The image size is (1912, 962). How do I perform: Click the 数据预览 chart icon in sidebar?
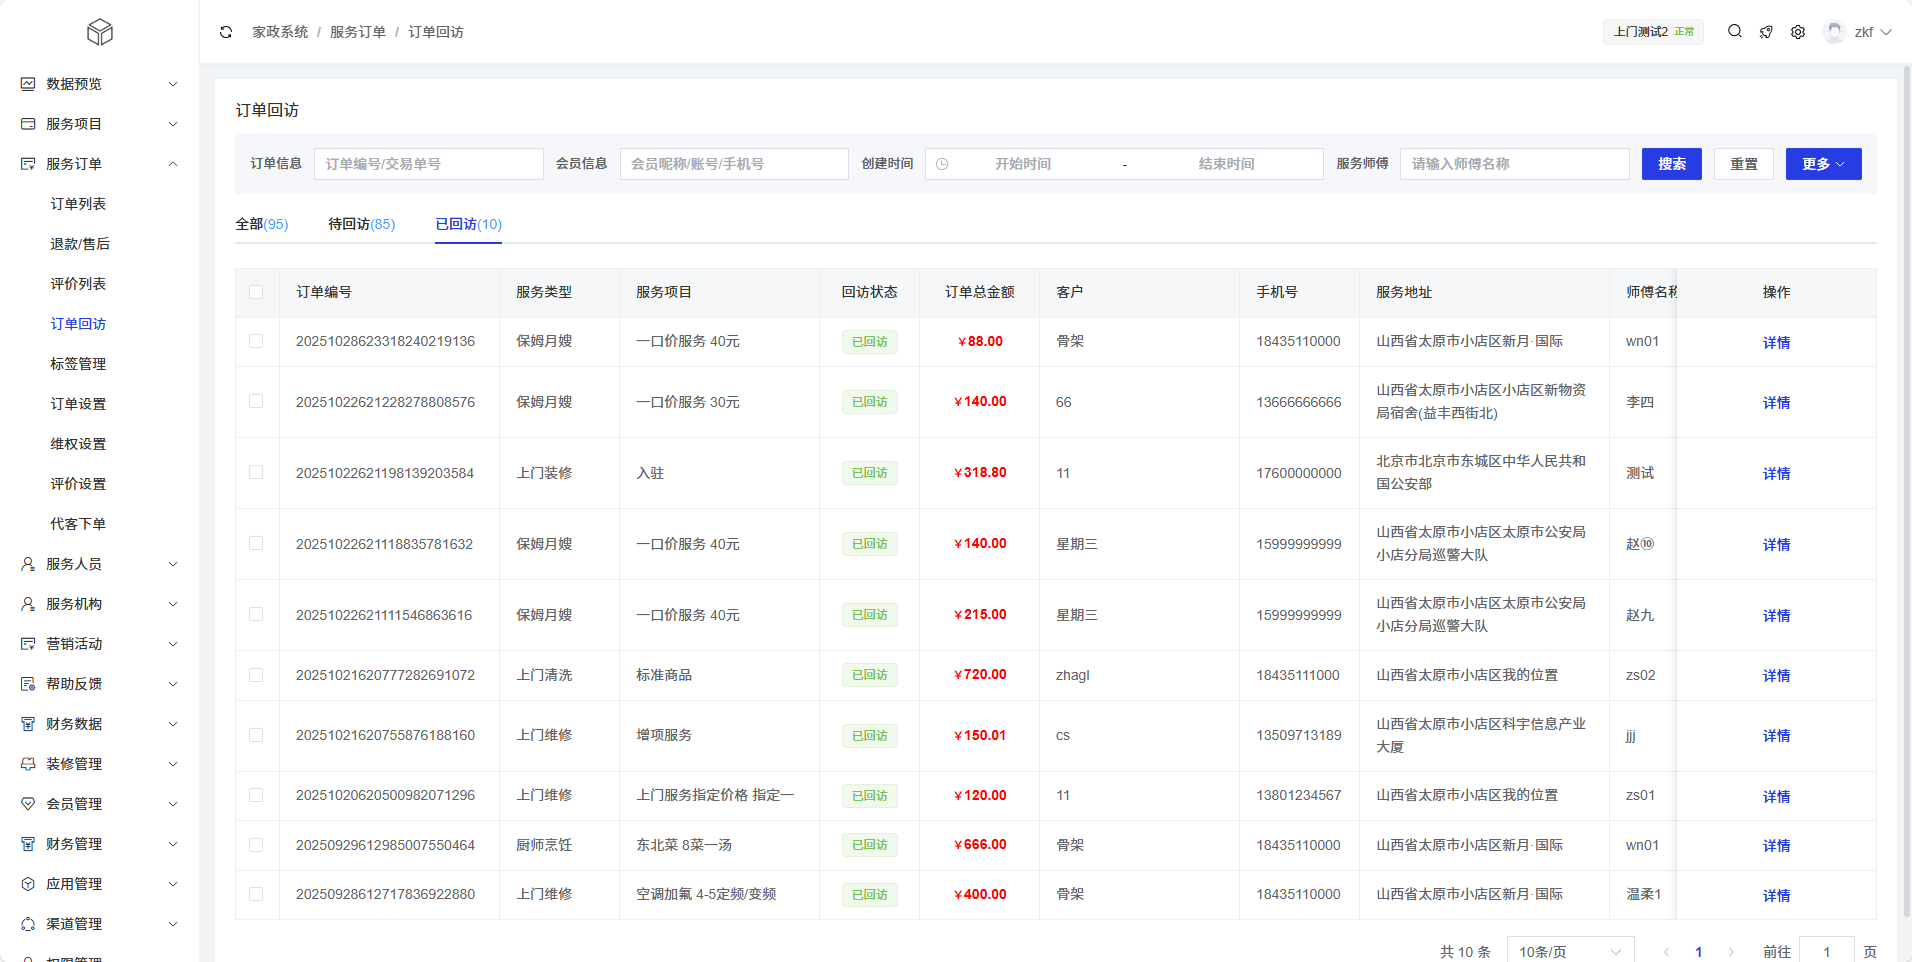tap(28, 84)
